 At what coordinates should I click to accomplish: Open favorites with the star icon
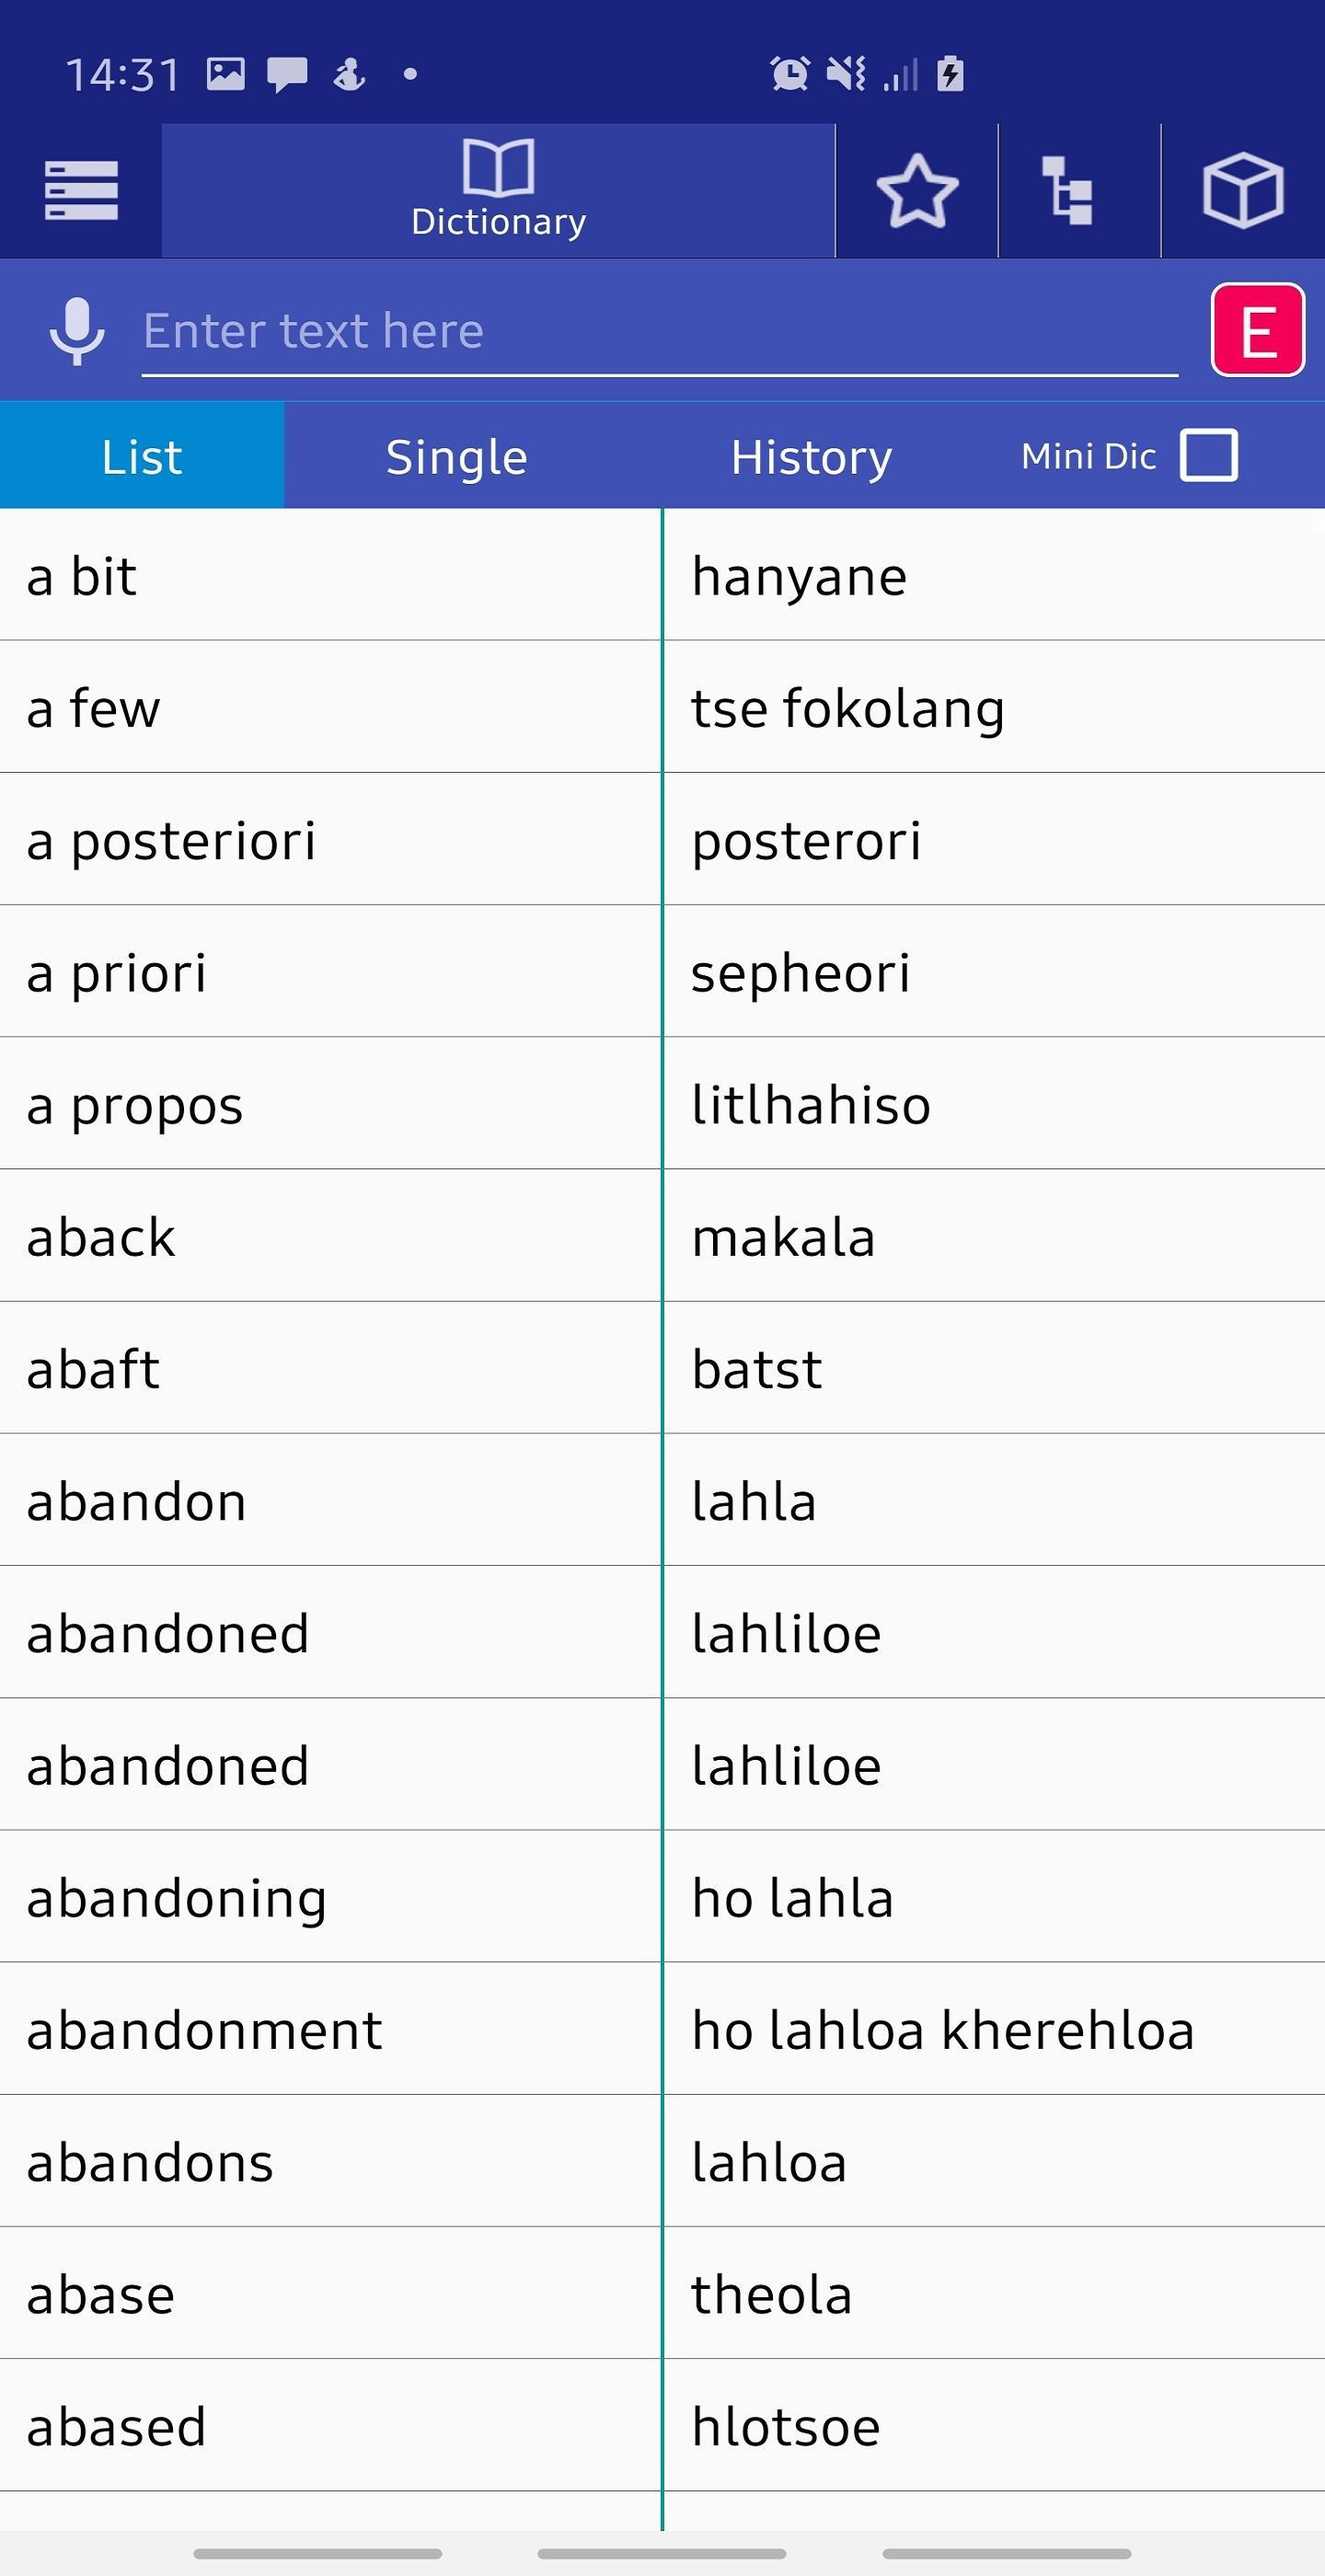(917, 191)
